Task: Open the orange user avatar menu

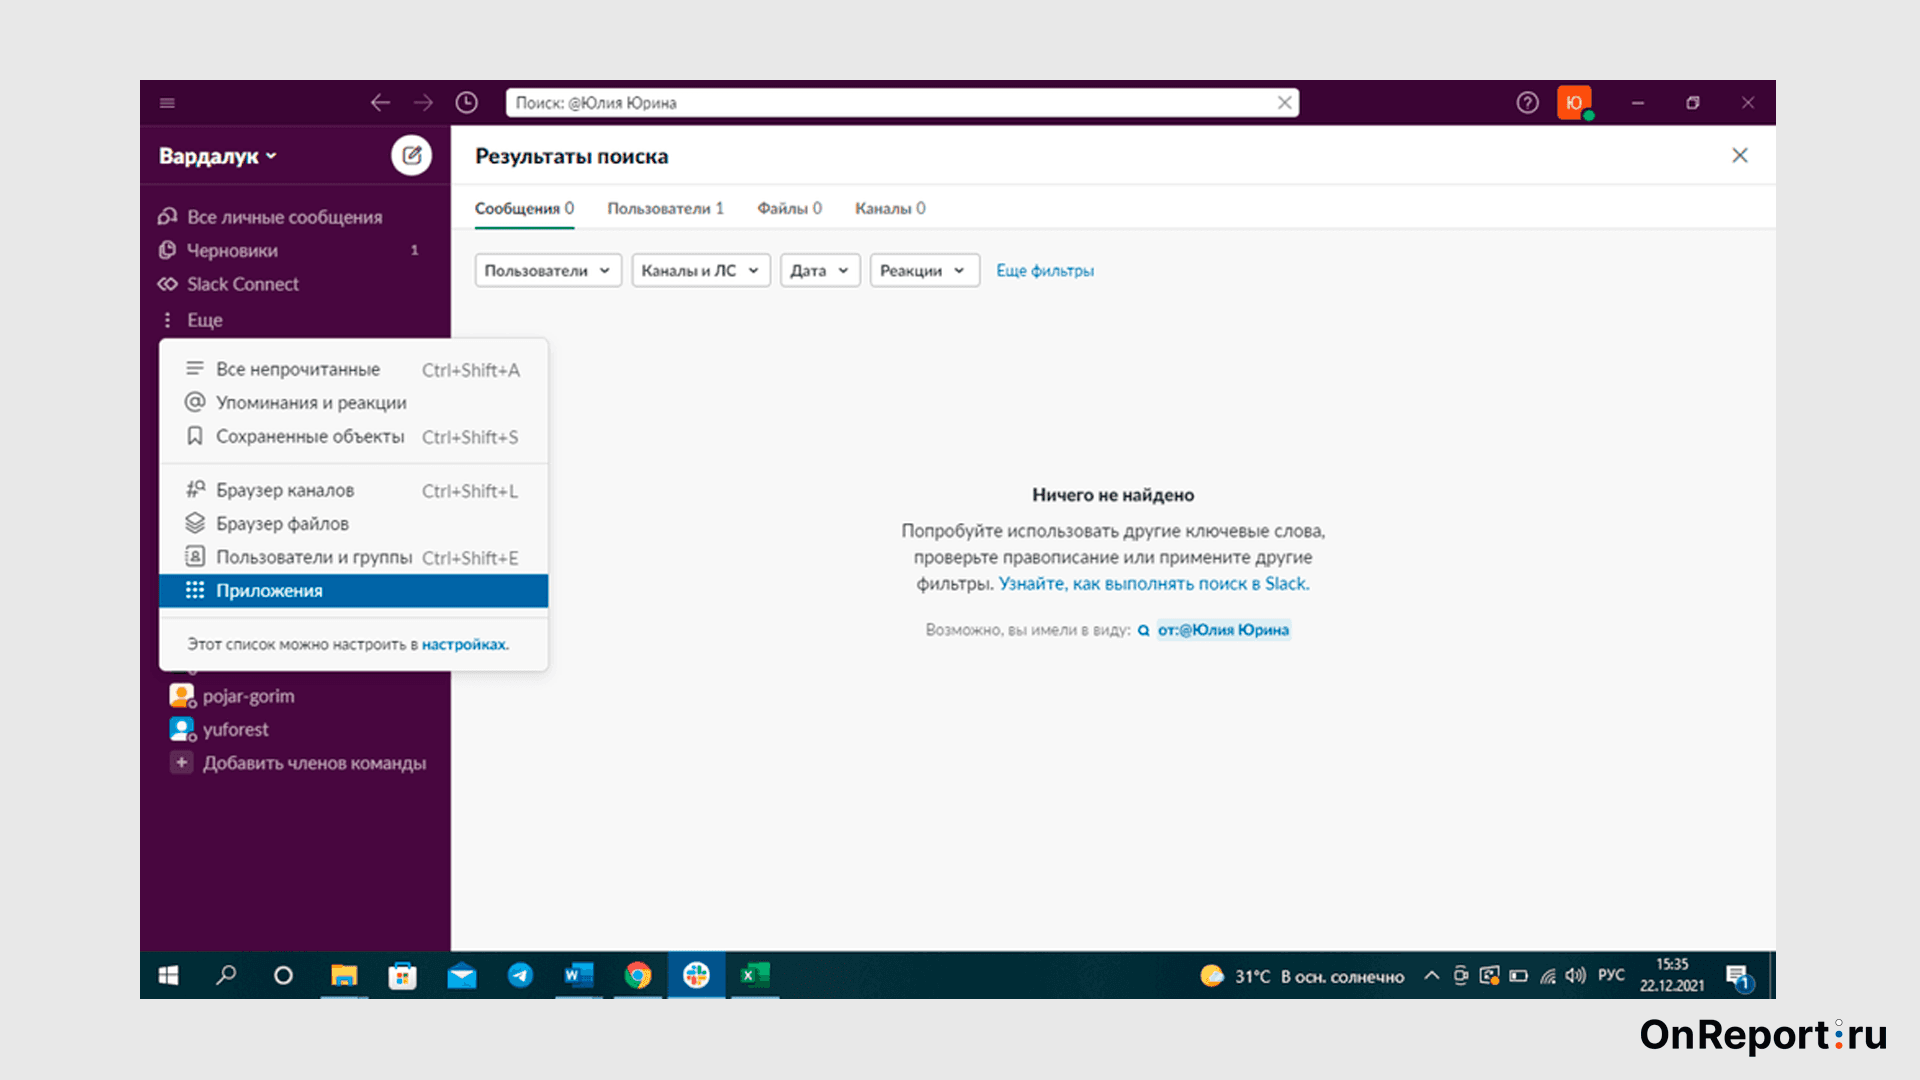Action: pos(1574,103)
